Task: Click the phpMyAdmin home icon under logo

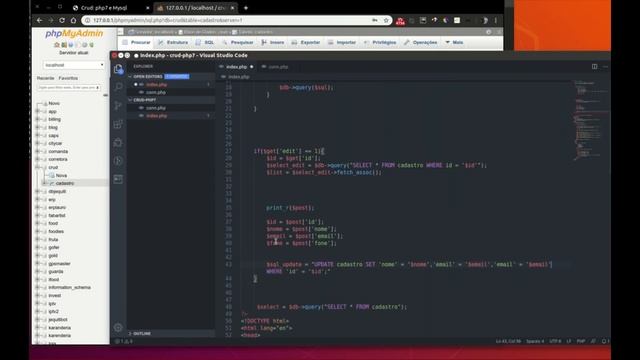Action: (57, 45)
